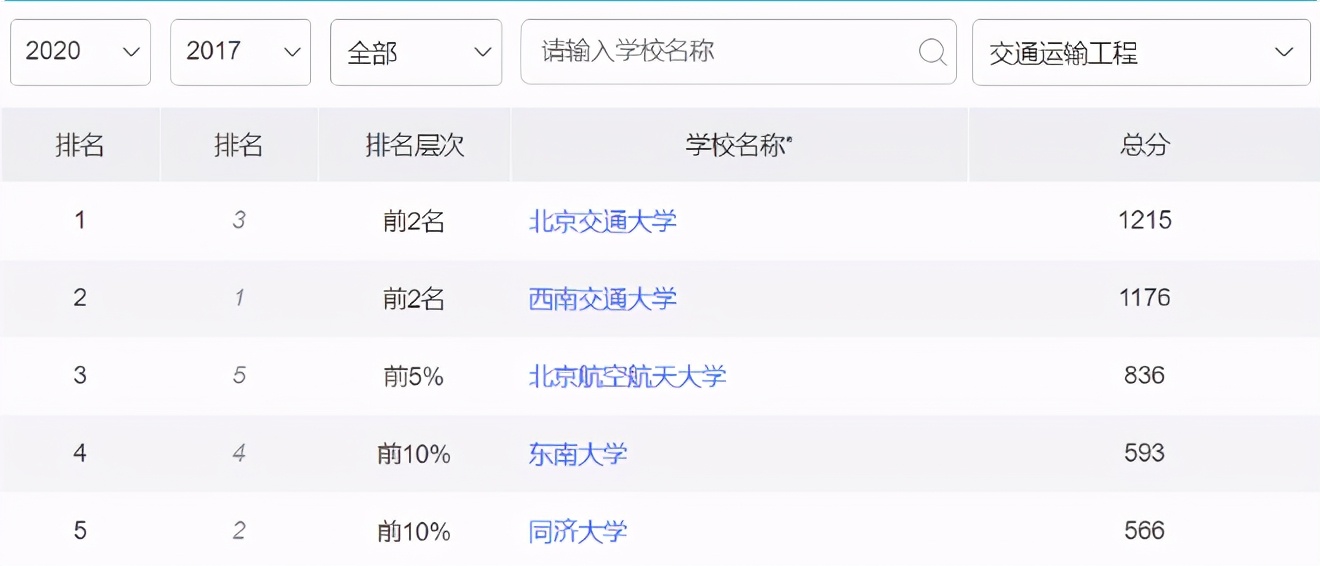
Task: Click the 总分 column header
Action: tap(1144, 146)
